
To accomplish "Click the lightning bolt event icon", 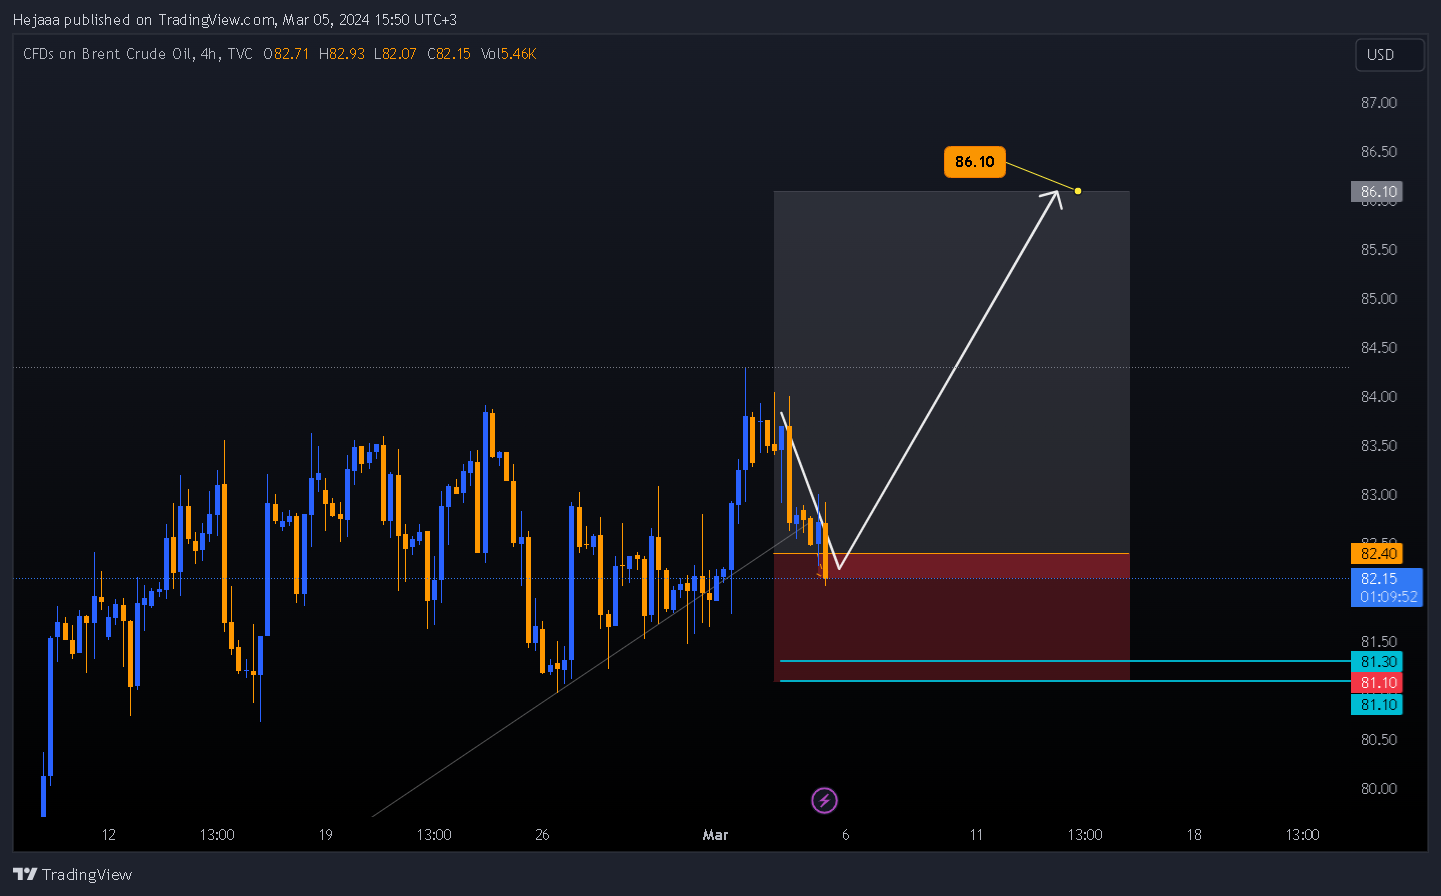I will 824,800.
